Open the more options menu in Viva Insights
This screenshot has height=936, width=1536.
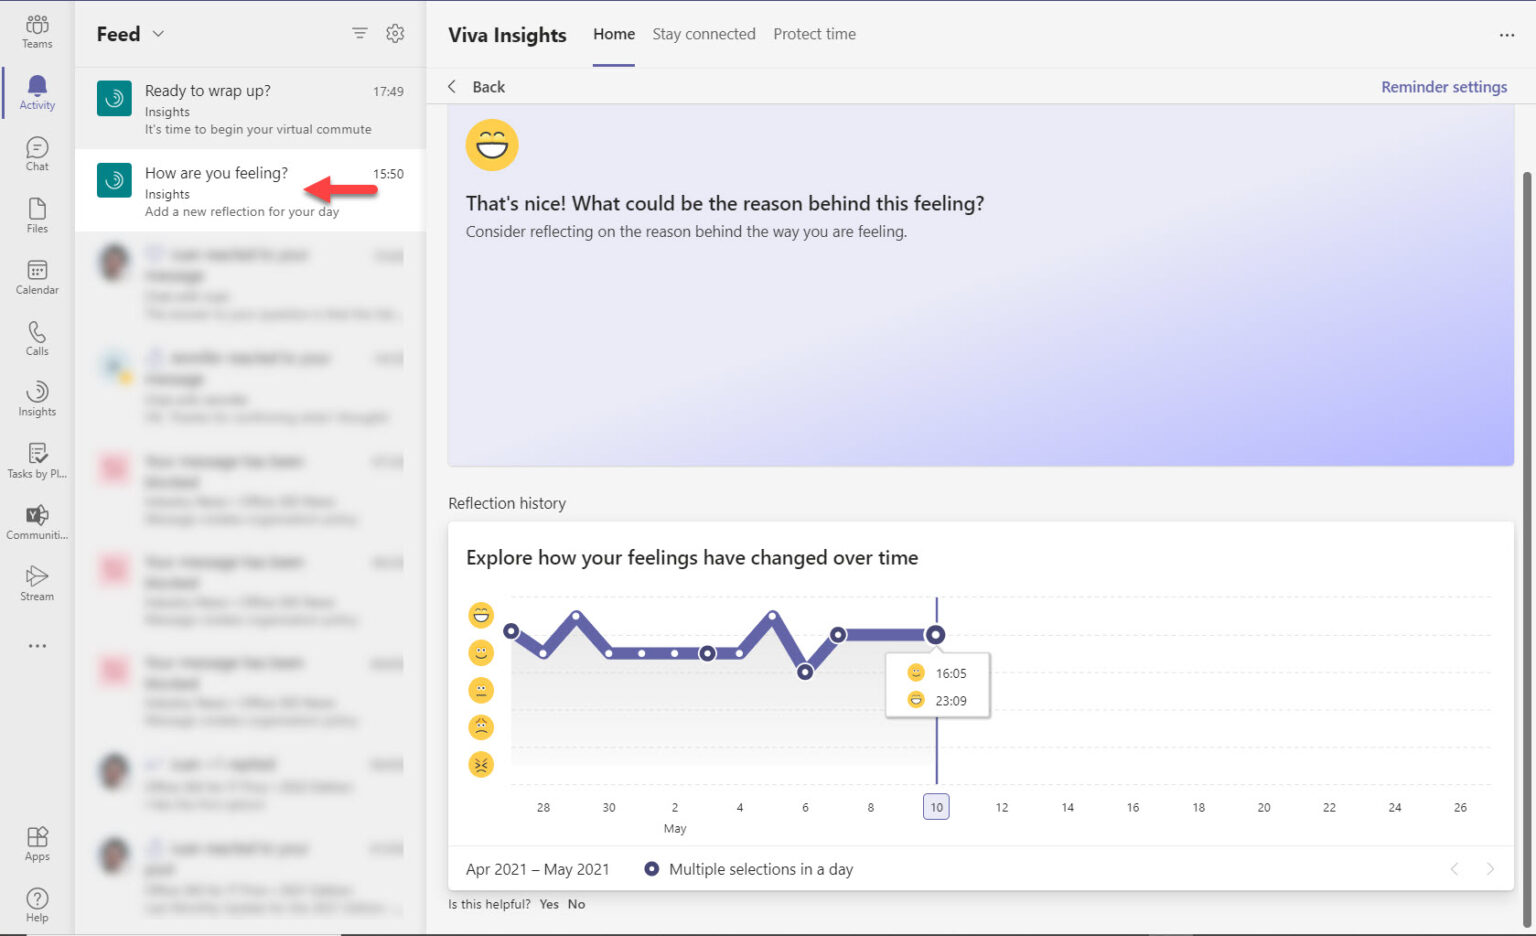point(1506,35)
